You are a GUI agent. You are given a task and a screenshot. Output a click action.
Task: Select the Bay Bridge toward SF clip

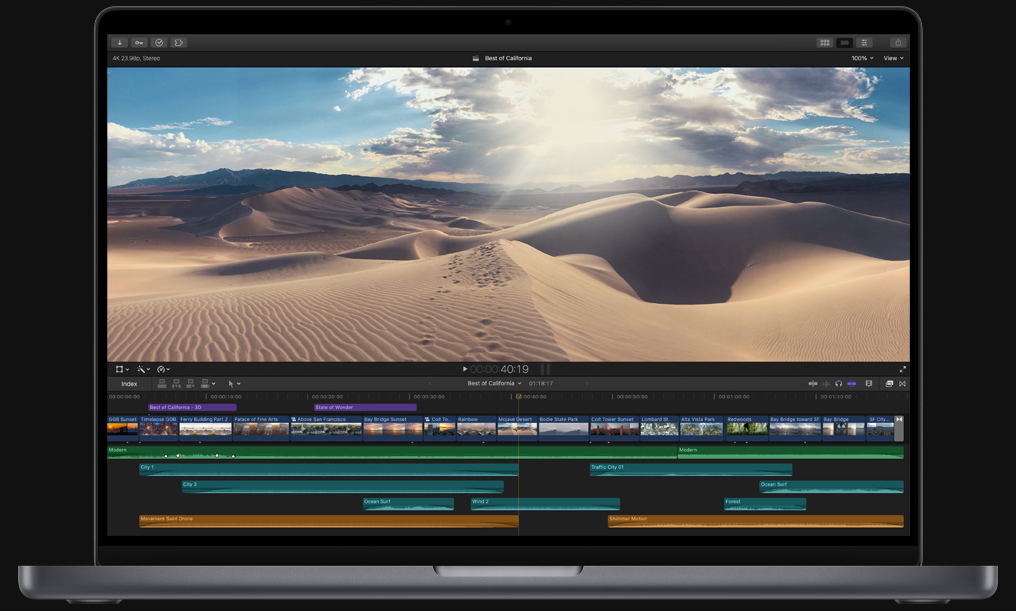click(x=795, y=429)
